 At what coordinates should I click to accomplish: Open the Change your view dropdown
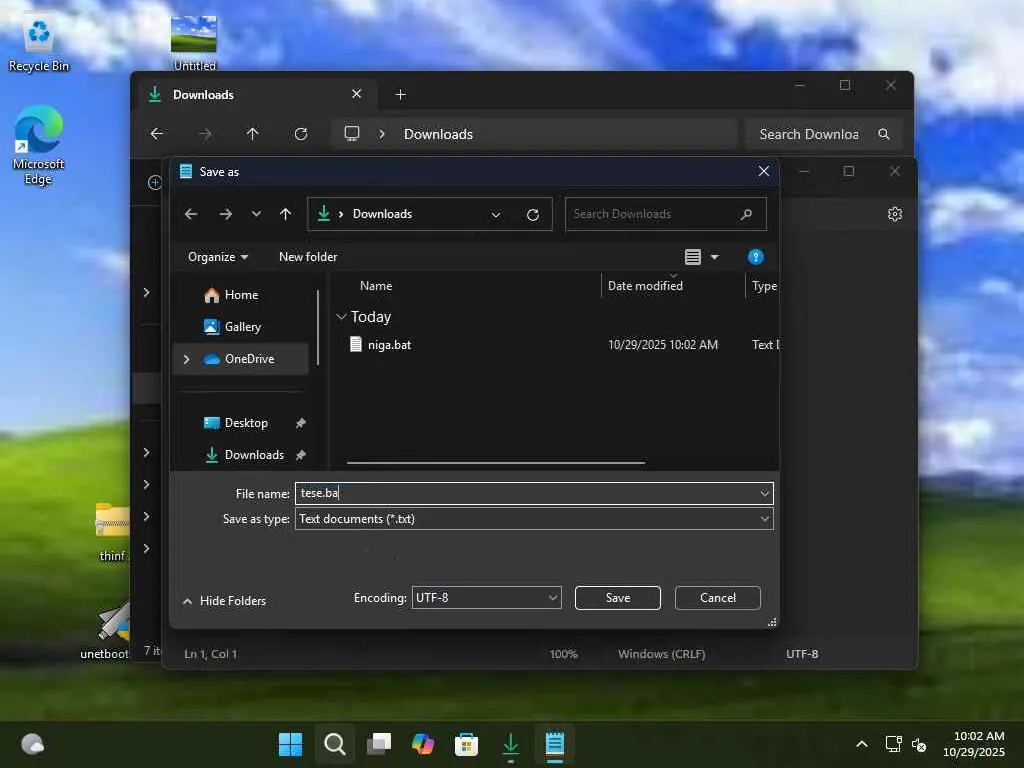[x=714, y=257]
